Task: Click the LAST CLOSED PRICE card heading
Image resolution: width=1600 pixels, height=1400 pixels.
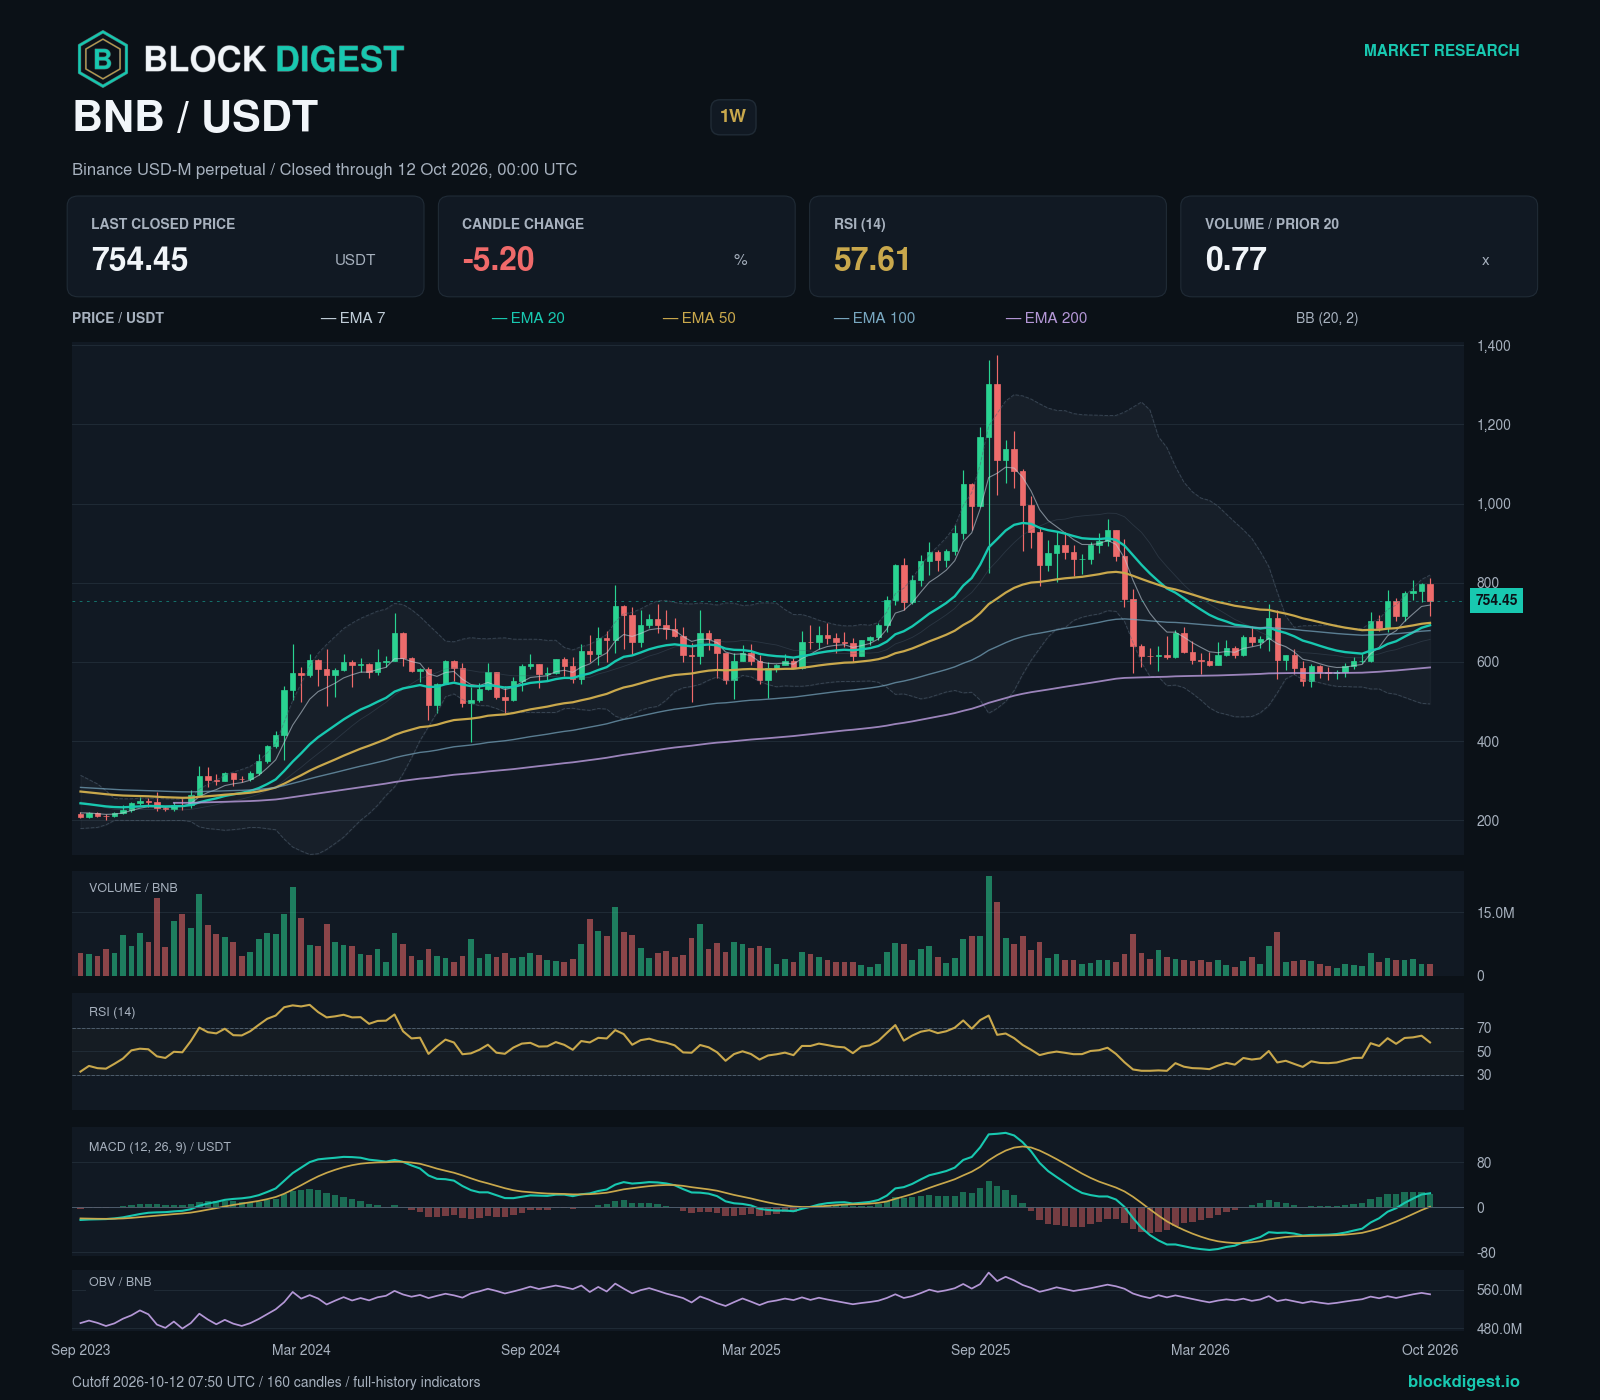Action: tap(163, 224)
